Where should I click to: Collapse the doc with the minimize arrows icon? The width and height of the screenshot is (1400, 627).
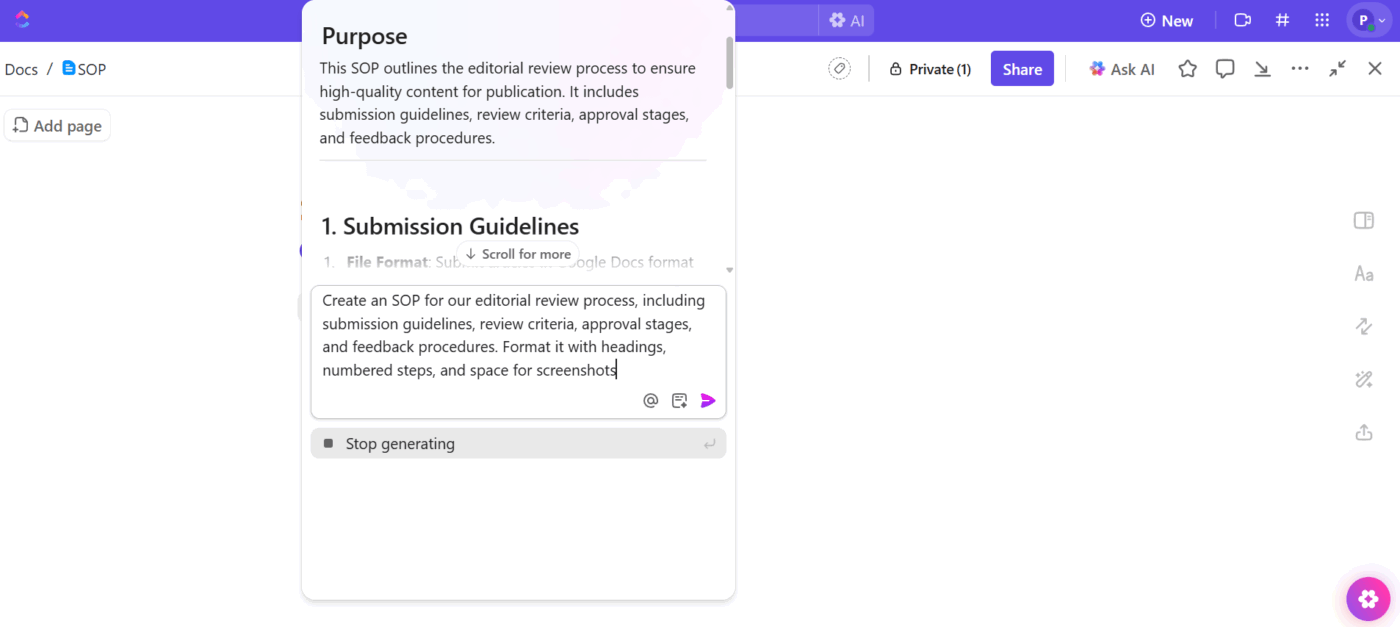coord(1337,68)
